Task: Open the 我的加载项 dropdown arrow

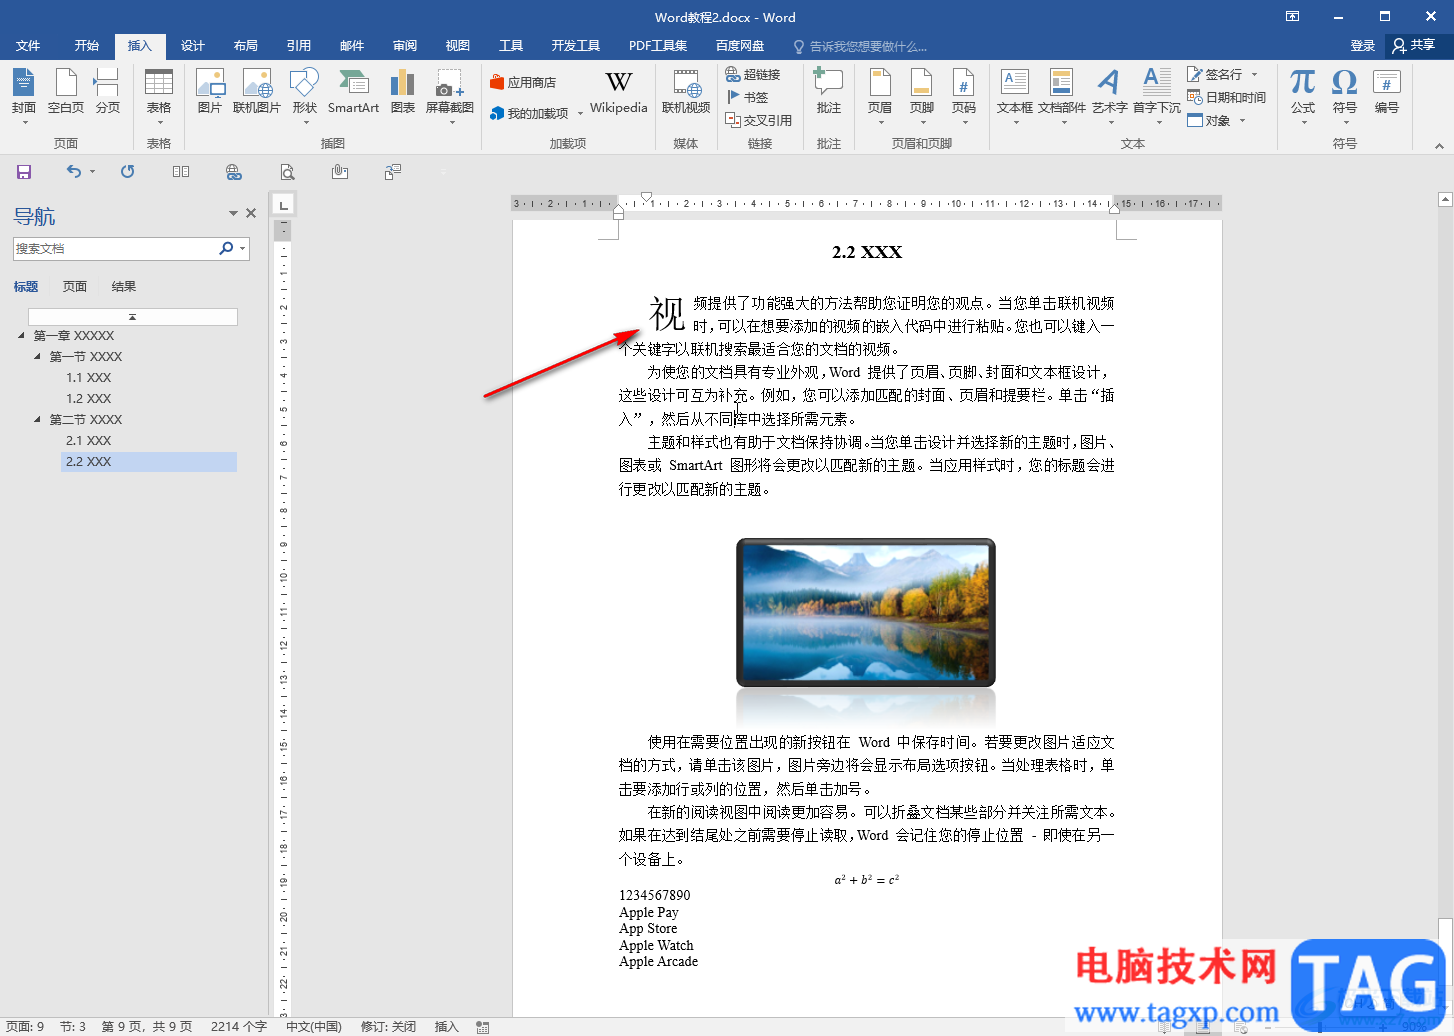Action: pyautogui.click(x=580, y=114)
